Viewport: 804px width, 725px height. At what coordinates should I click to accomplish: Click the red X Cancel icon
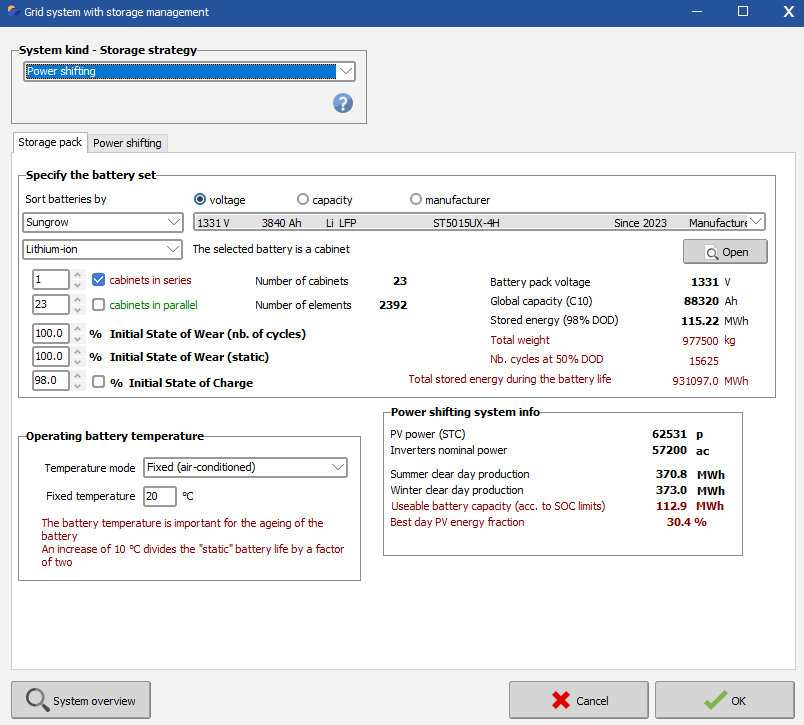[x=562, y=701]
